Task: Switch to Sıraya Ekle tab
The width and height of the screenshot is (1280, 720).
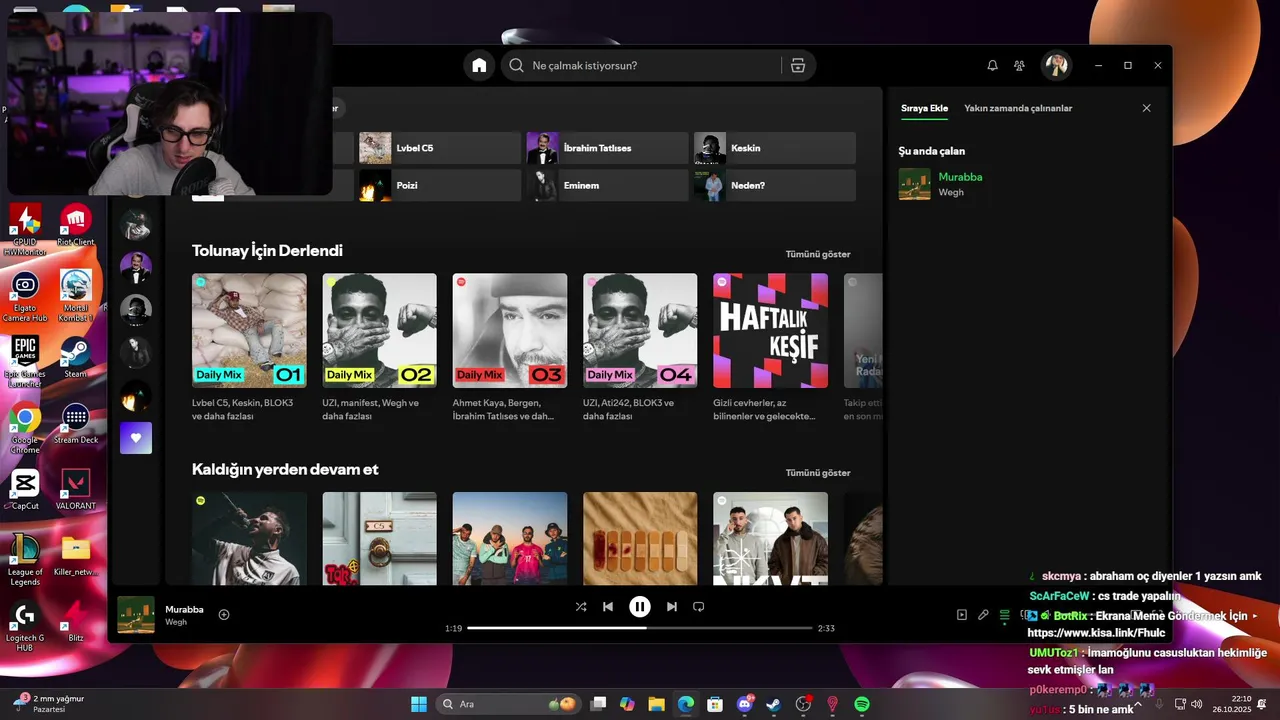Action: (924, 108)
